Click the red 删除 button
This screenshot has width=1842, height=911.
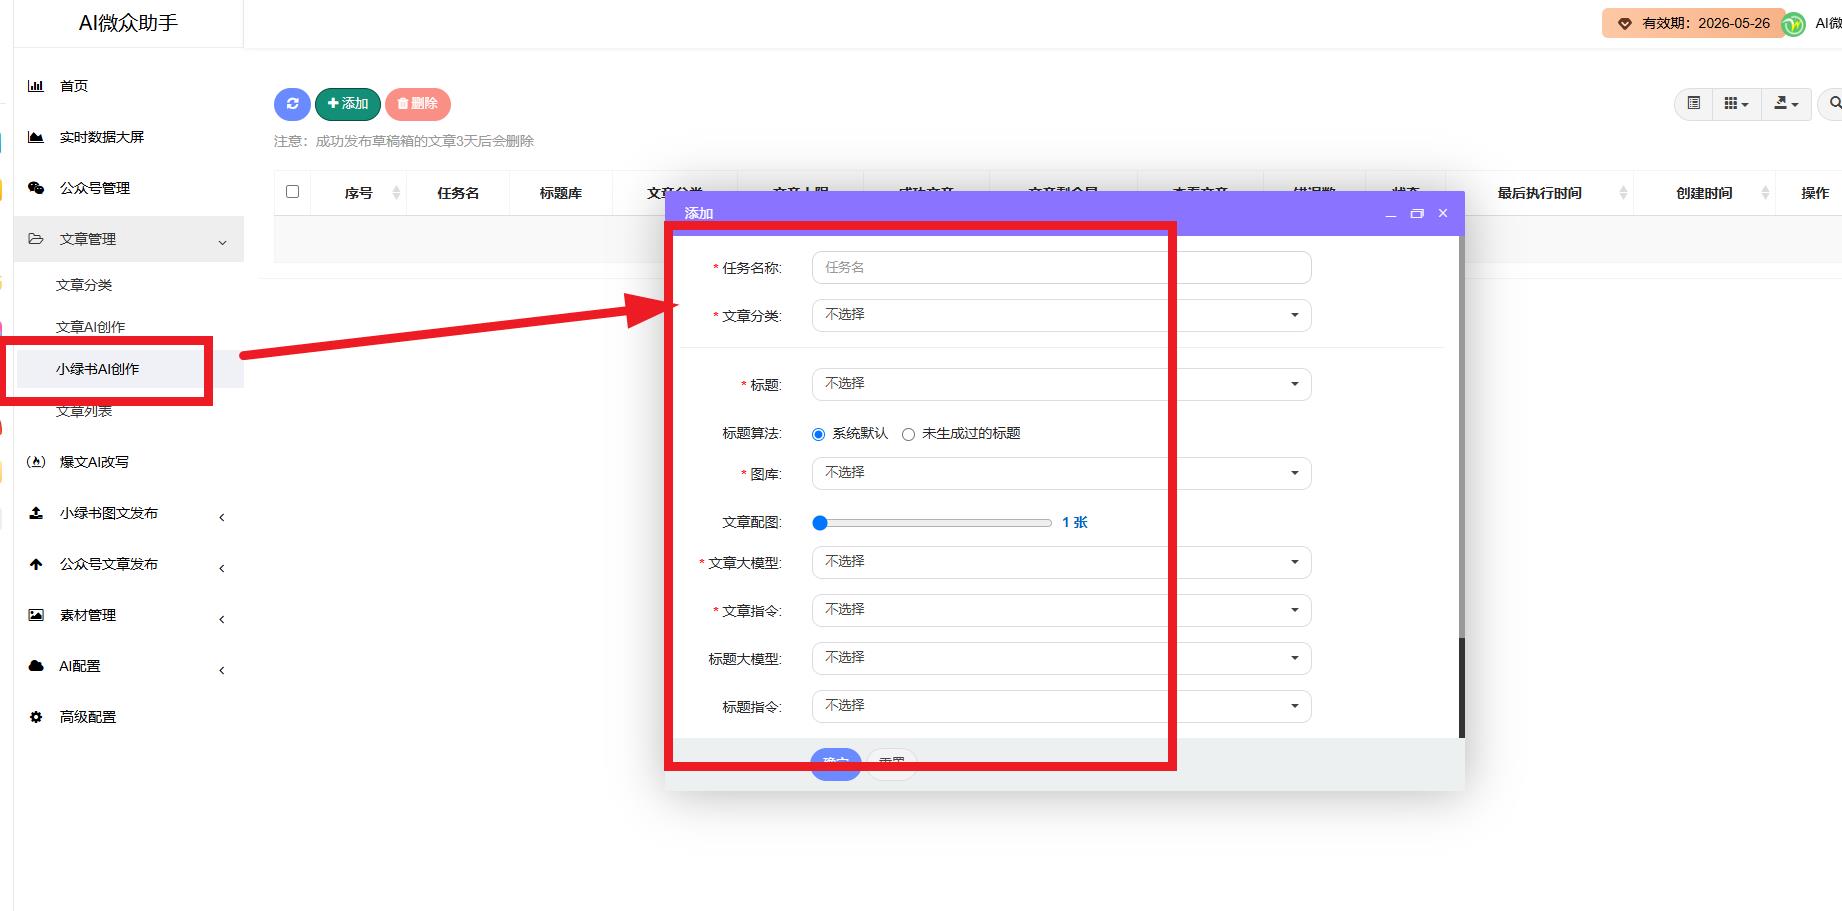coord(418,104)
